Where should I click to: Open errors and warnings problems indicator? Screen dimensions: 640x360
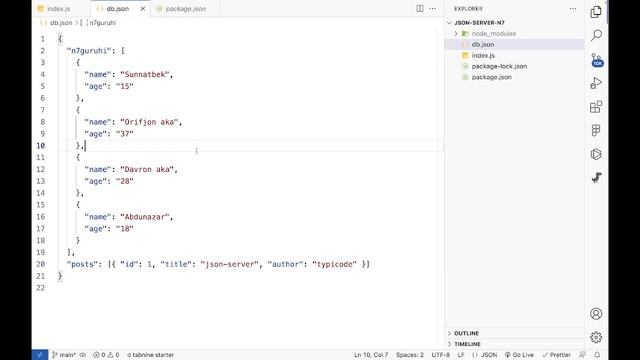tap(106, 355)
